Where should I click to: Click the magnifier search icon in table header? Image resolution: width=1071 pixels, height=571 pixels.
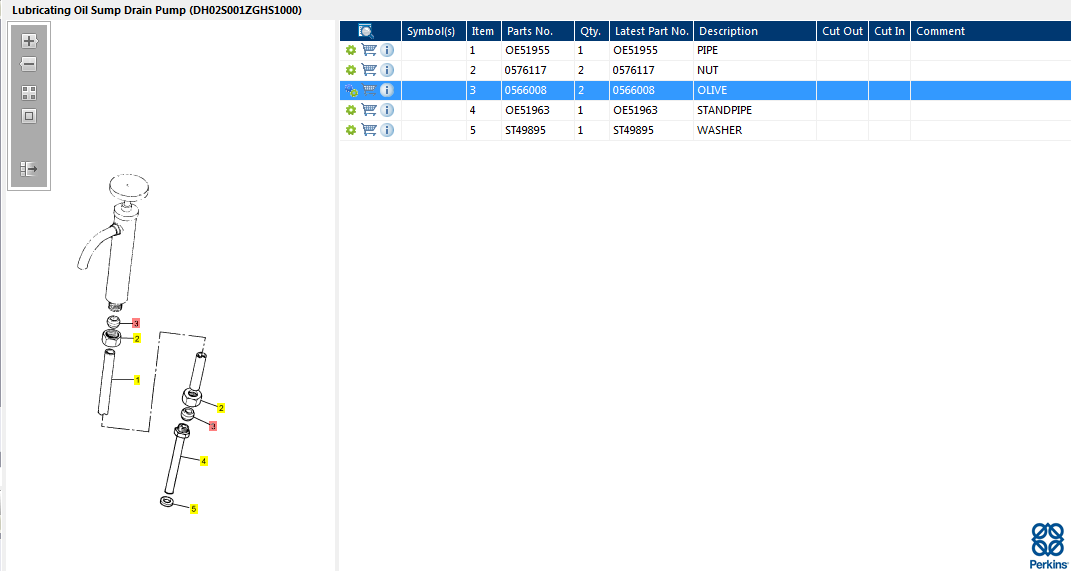pos(365,31)
